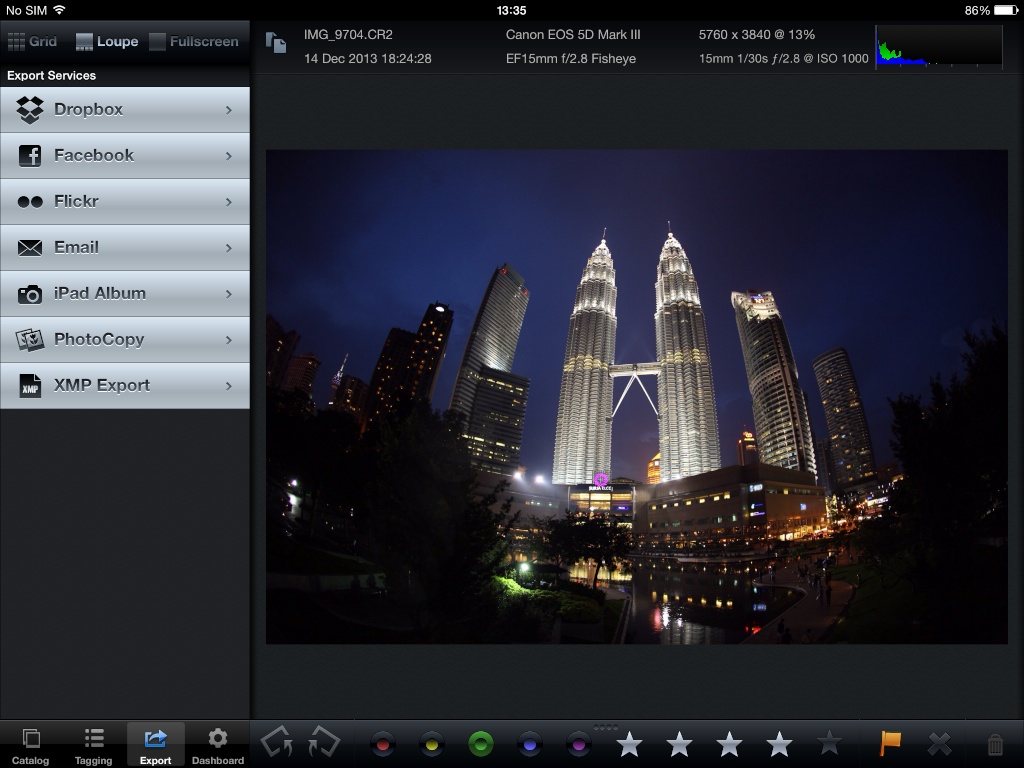Select the Export tab

[155, 746]
